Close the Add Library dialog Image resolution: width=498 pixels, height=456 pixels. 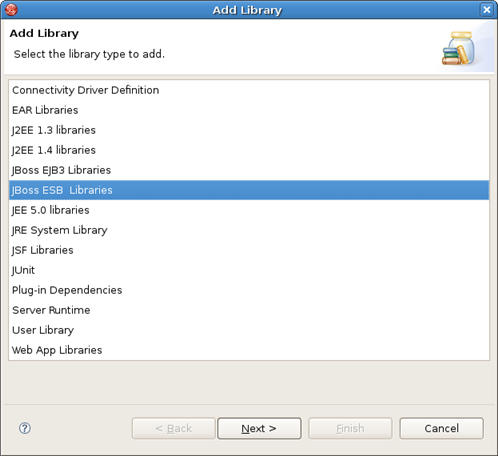tap(487, 10)
